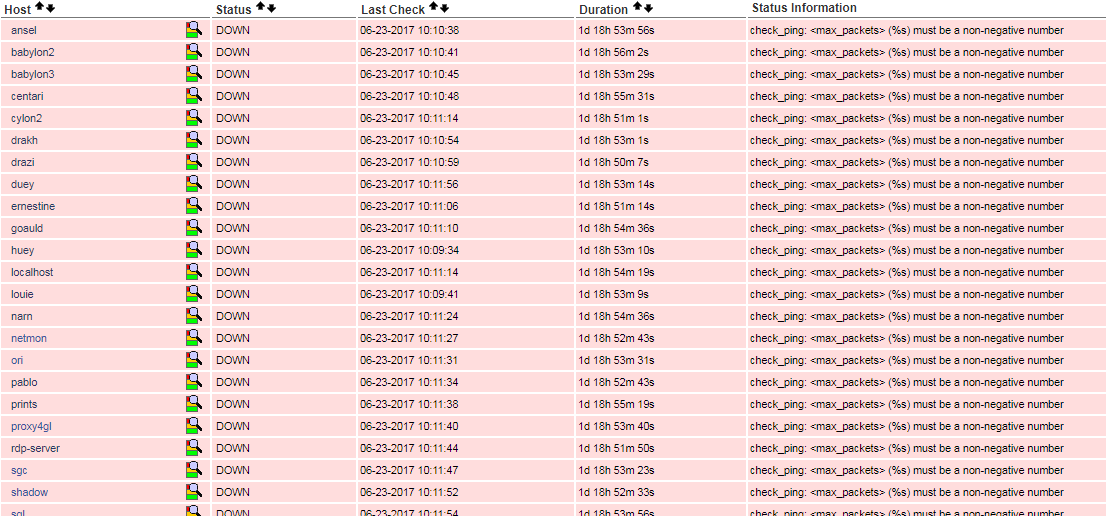The height and width of the screenshot is (516, 1106).
Task: View the service details icon for shadow
Action: point(193,492)
